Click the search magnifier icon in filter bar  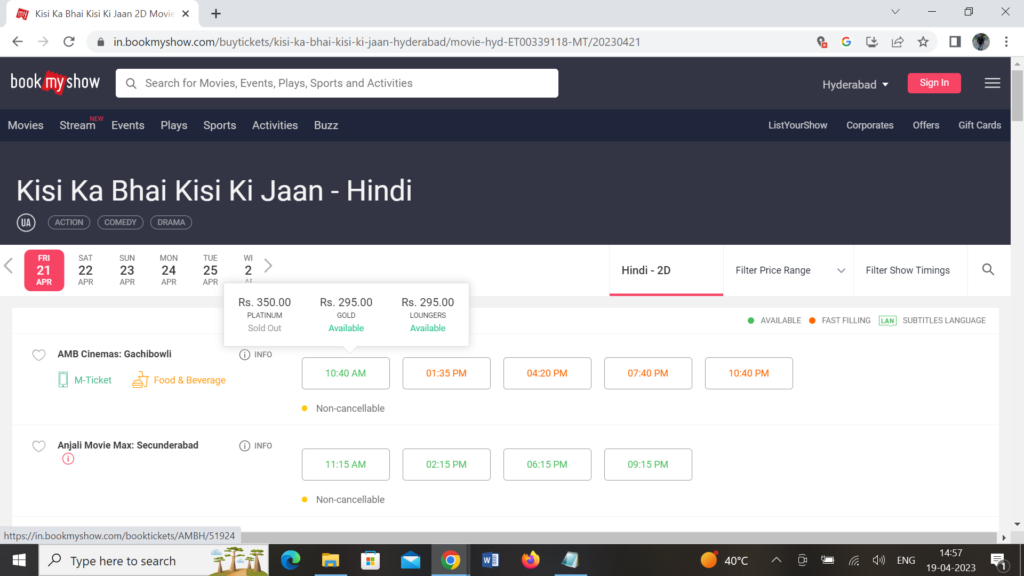[x=988, y=270]
